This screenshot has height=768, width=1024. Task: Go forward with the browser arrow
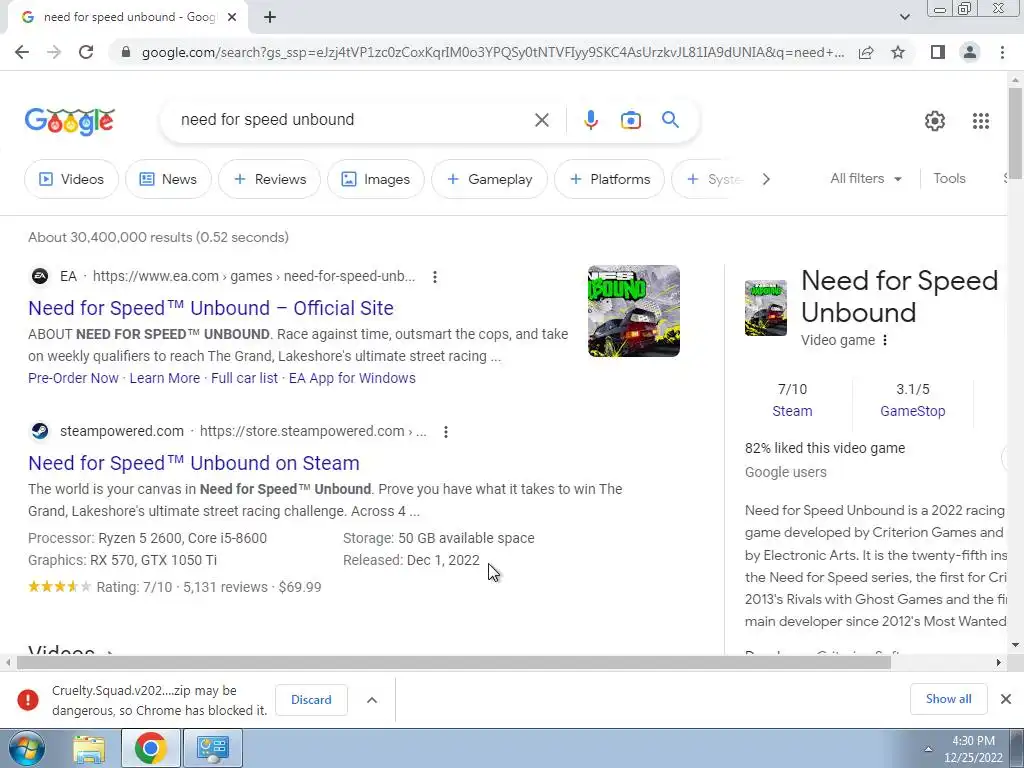point(54,52)
